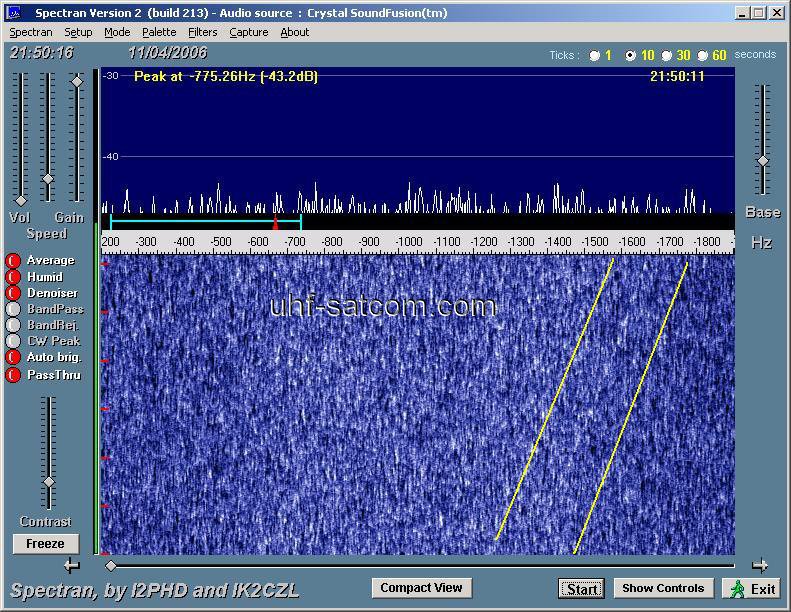Click the 21:50:16 clock display
791x612 pixels.
[x=42, y=53]
